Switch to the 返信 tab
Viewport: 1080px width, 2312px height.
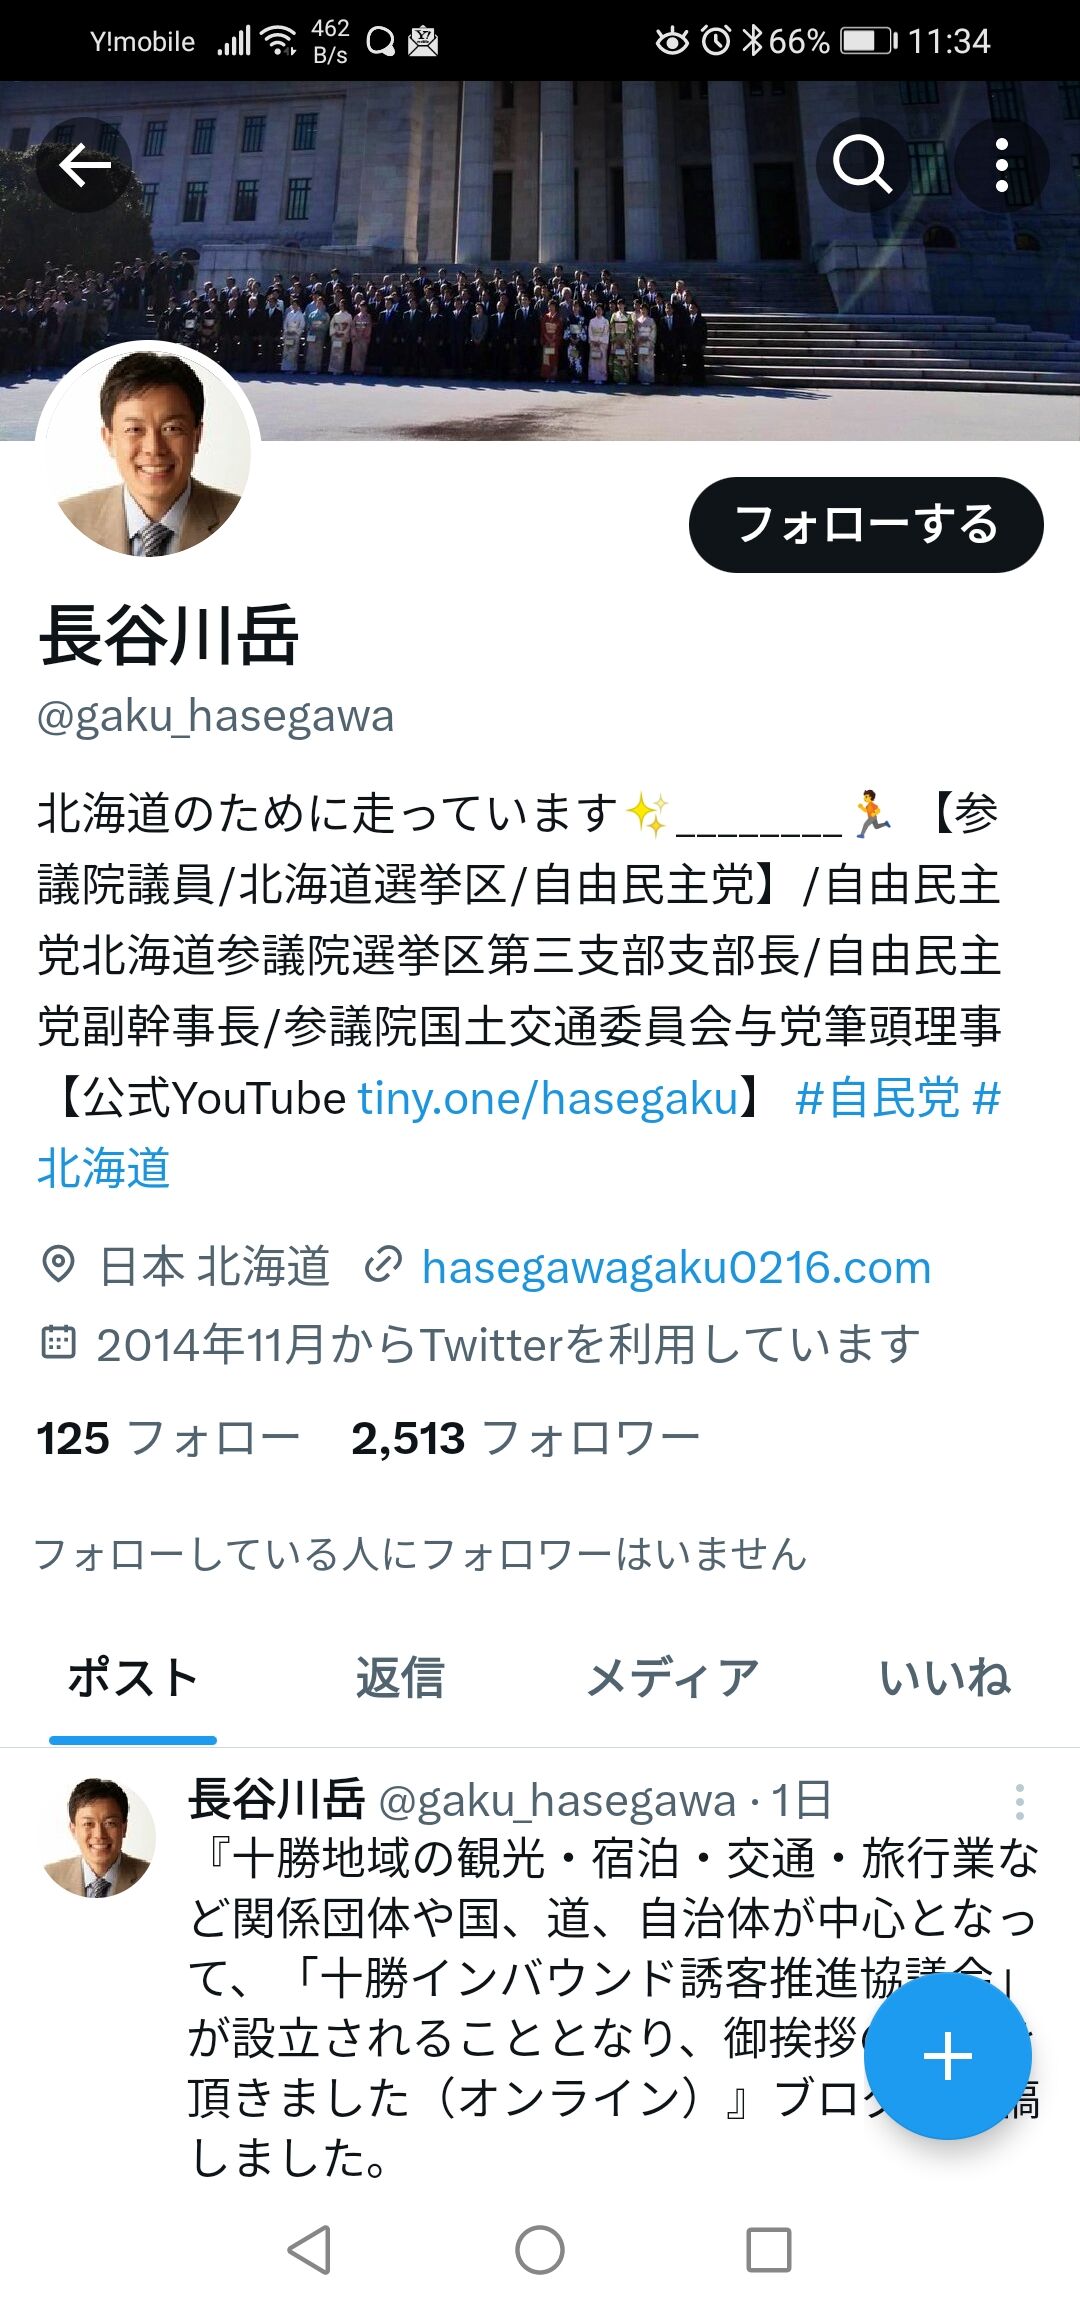(400, 1678)
